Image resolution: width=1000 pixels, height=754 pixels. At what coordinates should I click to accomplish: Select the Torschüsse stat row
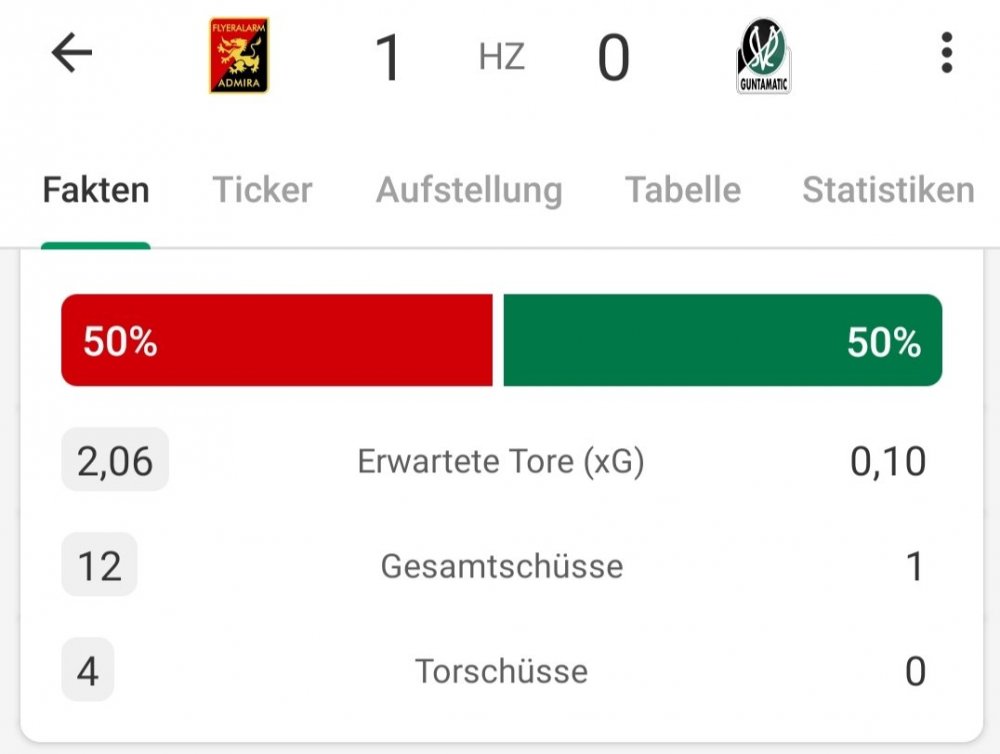(x=501, y=670)
